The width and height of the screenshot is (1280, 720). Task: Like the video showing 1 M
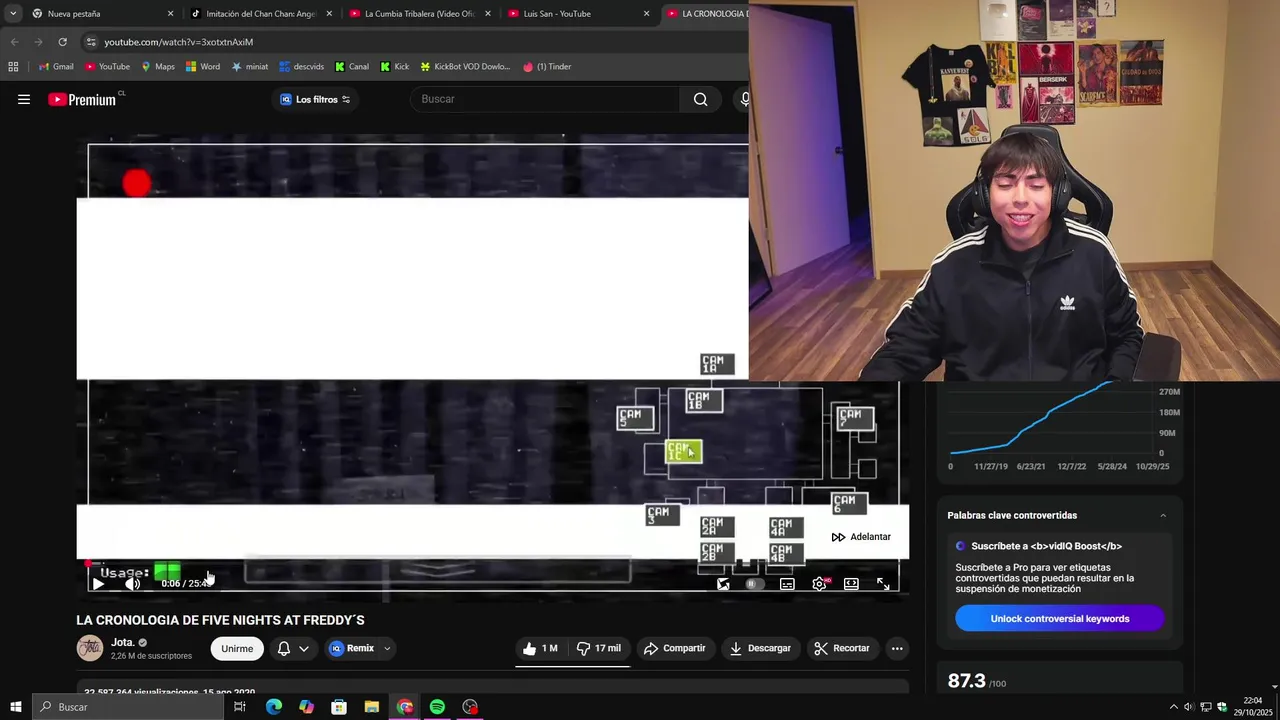540,648
